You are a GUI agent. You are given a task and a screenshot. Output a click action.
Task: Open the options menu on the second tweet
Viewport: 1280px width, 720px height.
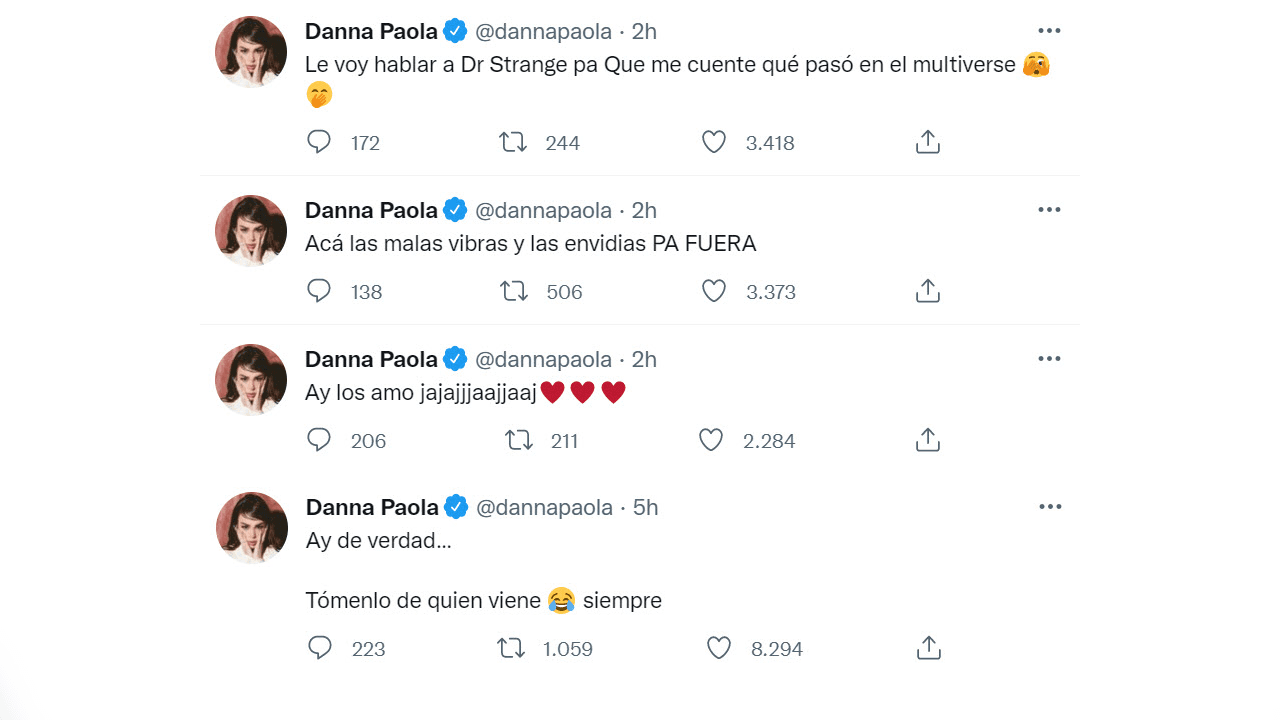click(x=1049, y=209)
